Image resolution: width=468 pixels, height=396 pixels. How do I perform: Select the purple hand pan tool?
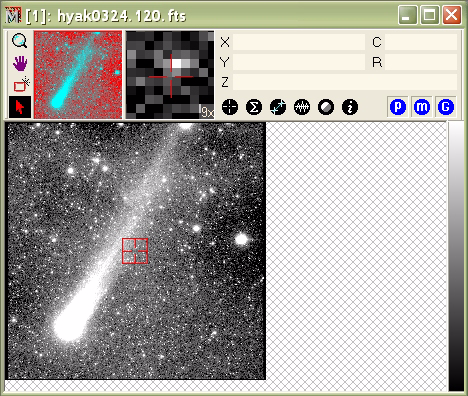(x=20, y=63)
